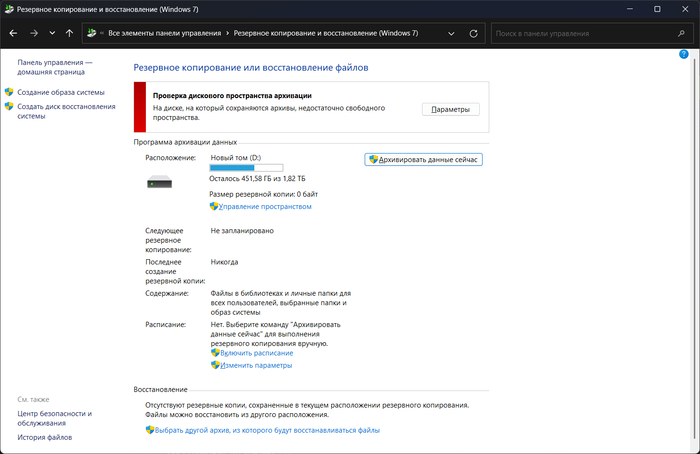Click the search magnifier icon

(681, 33)
